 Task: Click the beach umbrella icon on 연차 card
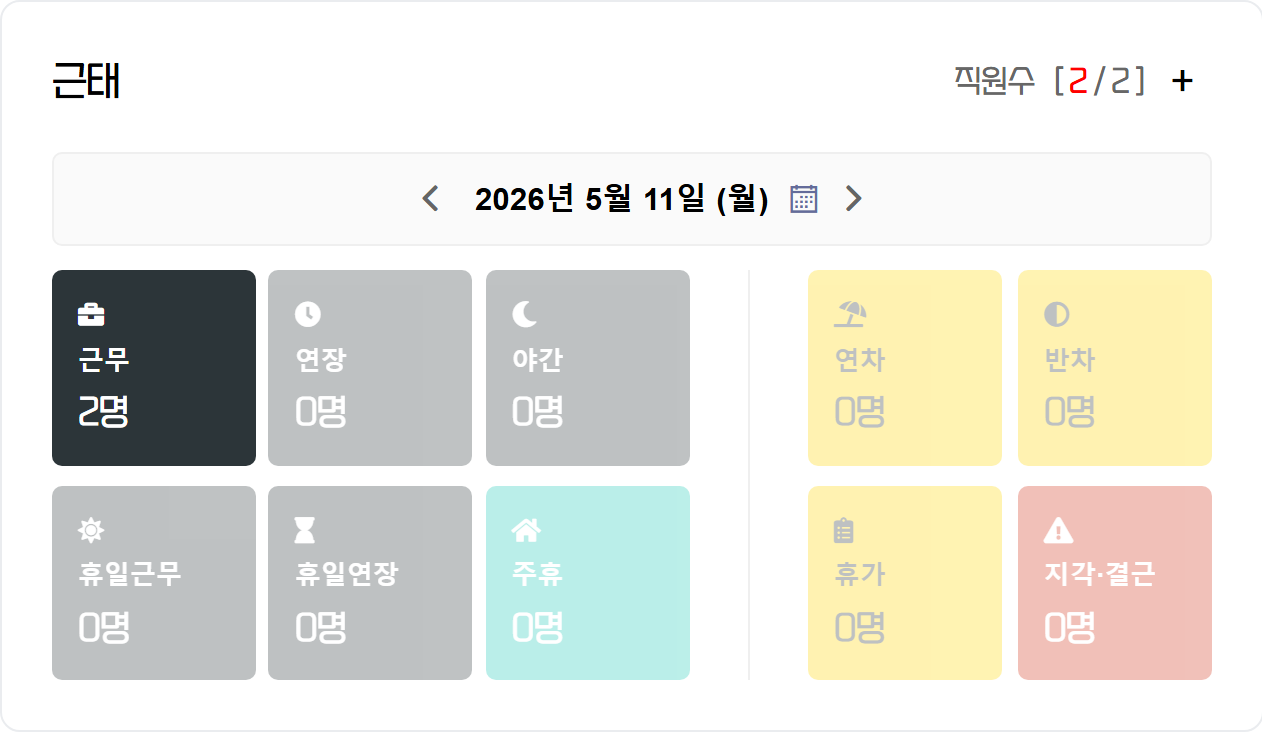(x=850, y=315)
